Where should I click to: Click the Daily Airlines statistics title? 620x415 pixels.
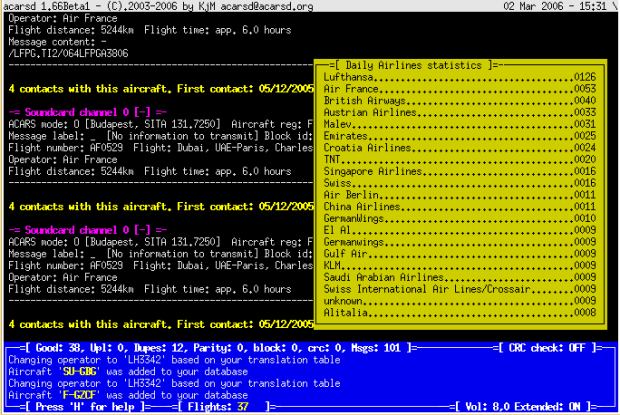414,65
